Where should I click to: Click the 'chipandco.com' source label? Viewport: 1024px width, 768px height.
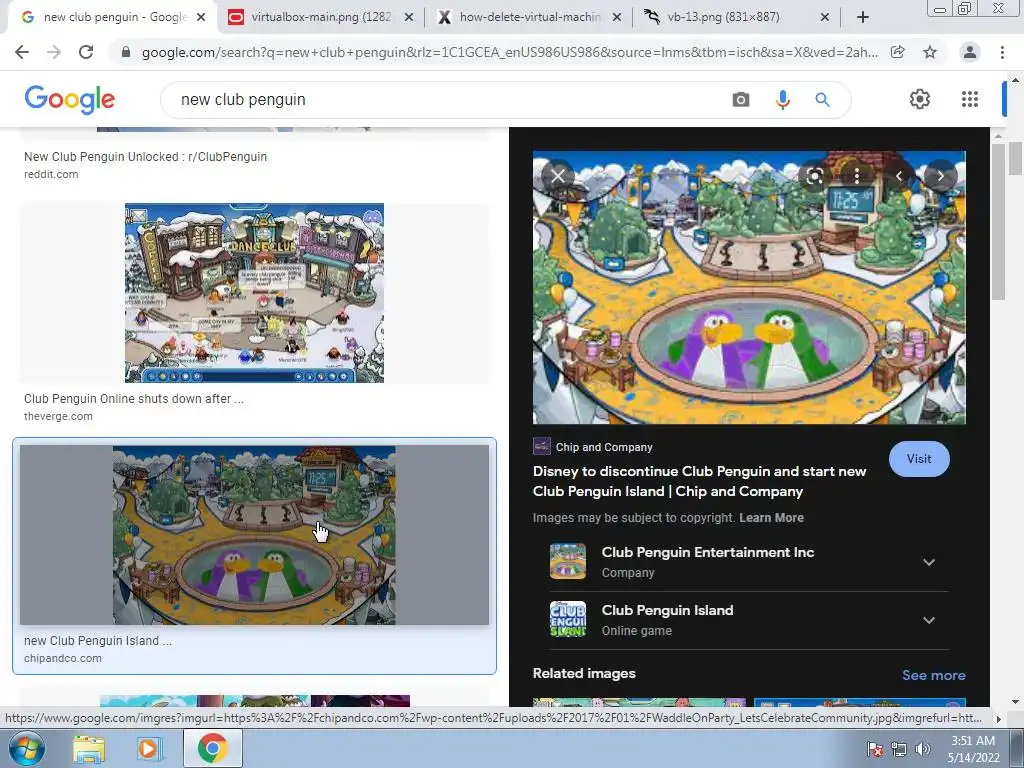point(63,658)
